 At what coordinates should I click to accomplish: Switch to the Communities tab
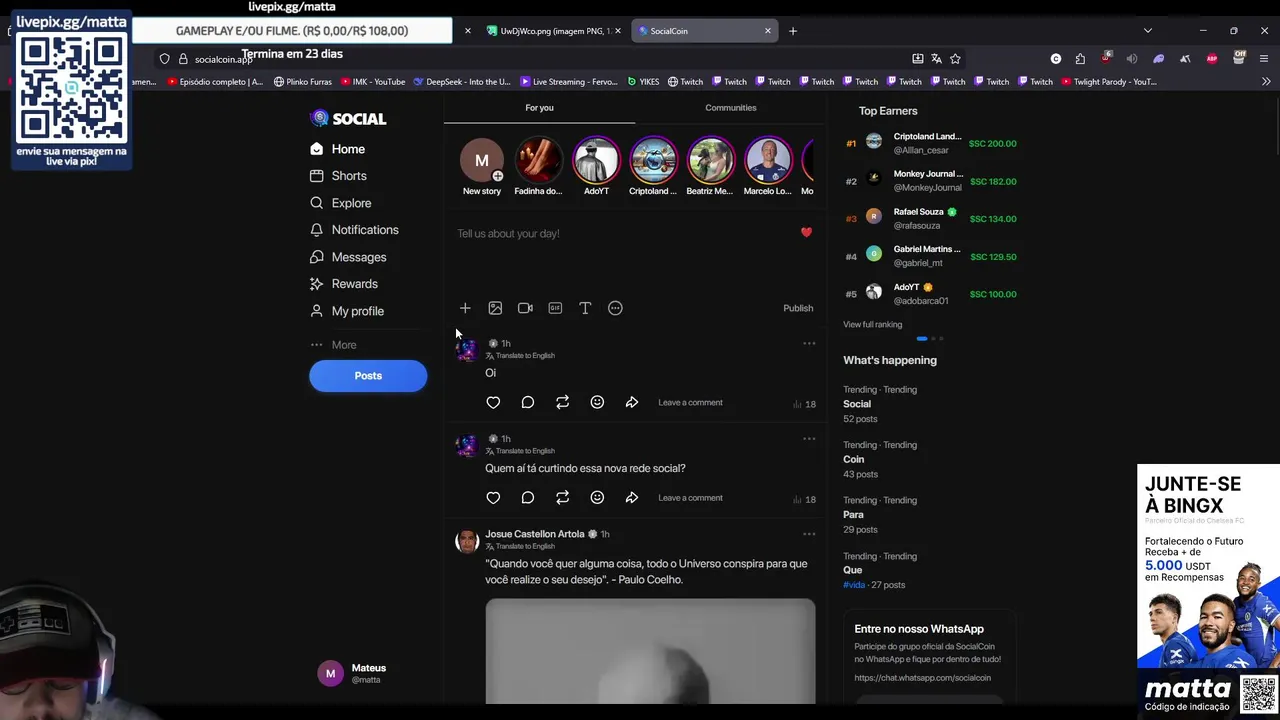pyautogui.click(x=731, y=108)
